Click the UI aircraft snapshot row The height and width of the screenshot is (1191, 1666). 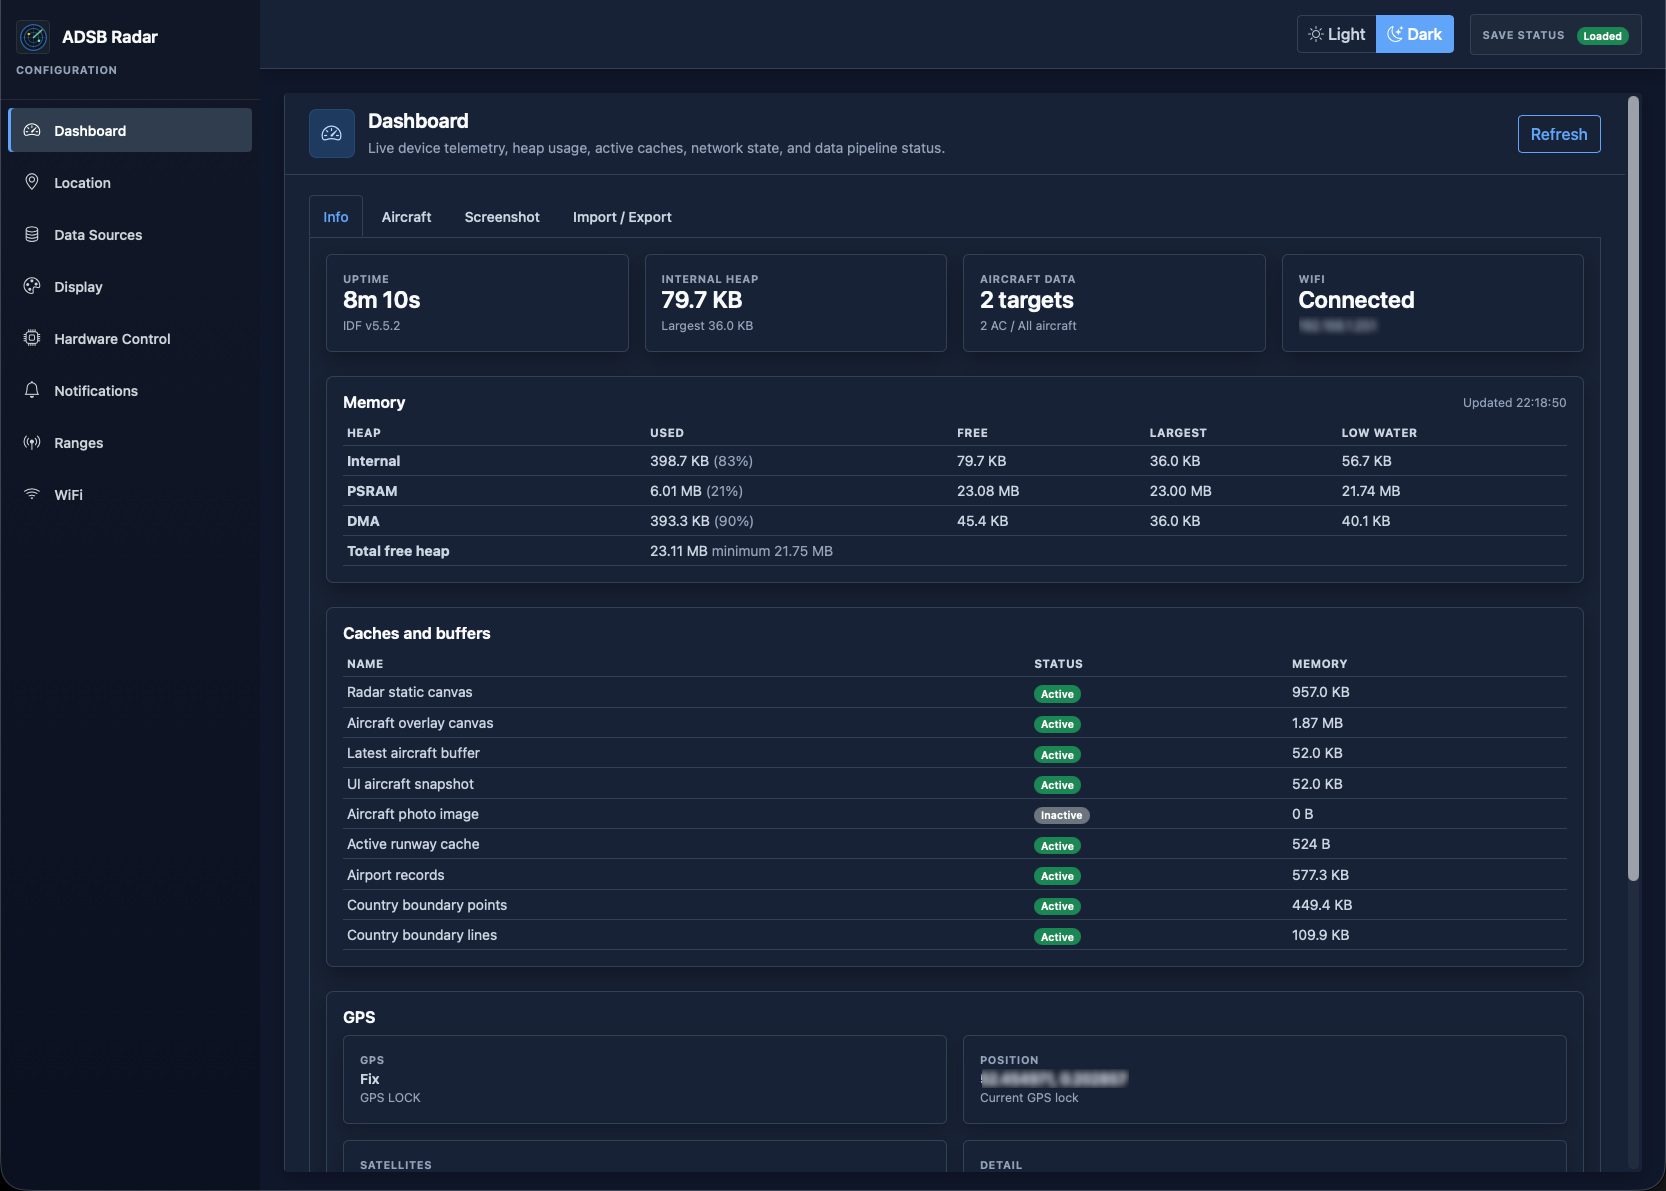[955, 784]
